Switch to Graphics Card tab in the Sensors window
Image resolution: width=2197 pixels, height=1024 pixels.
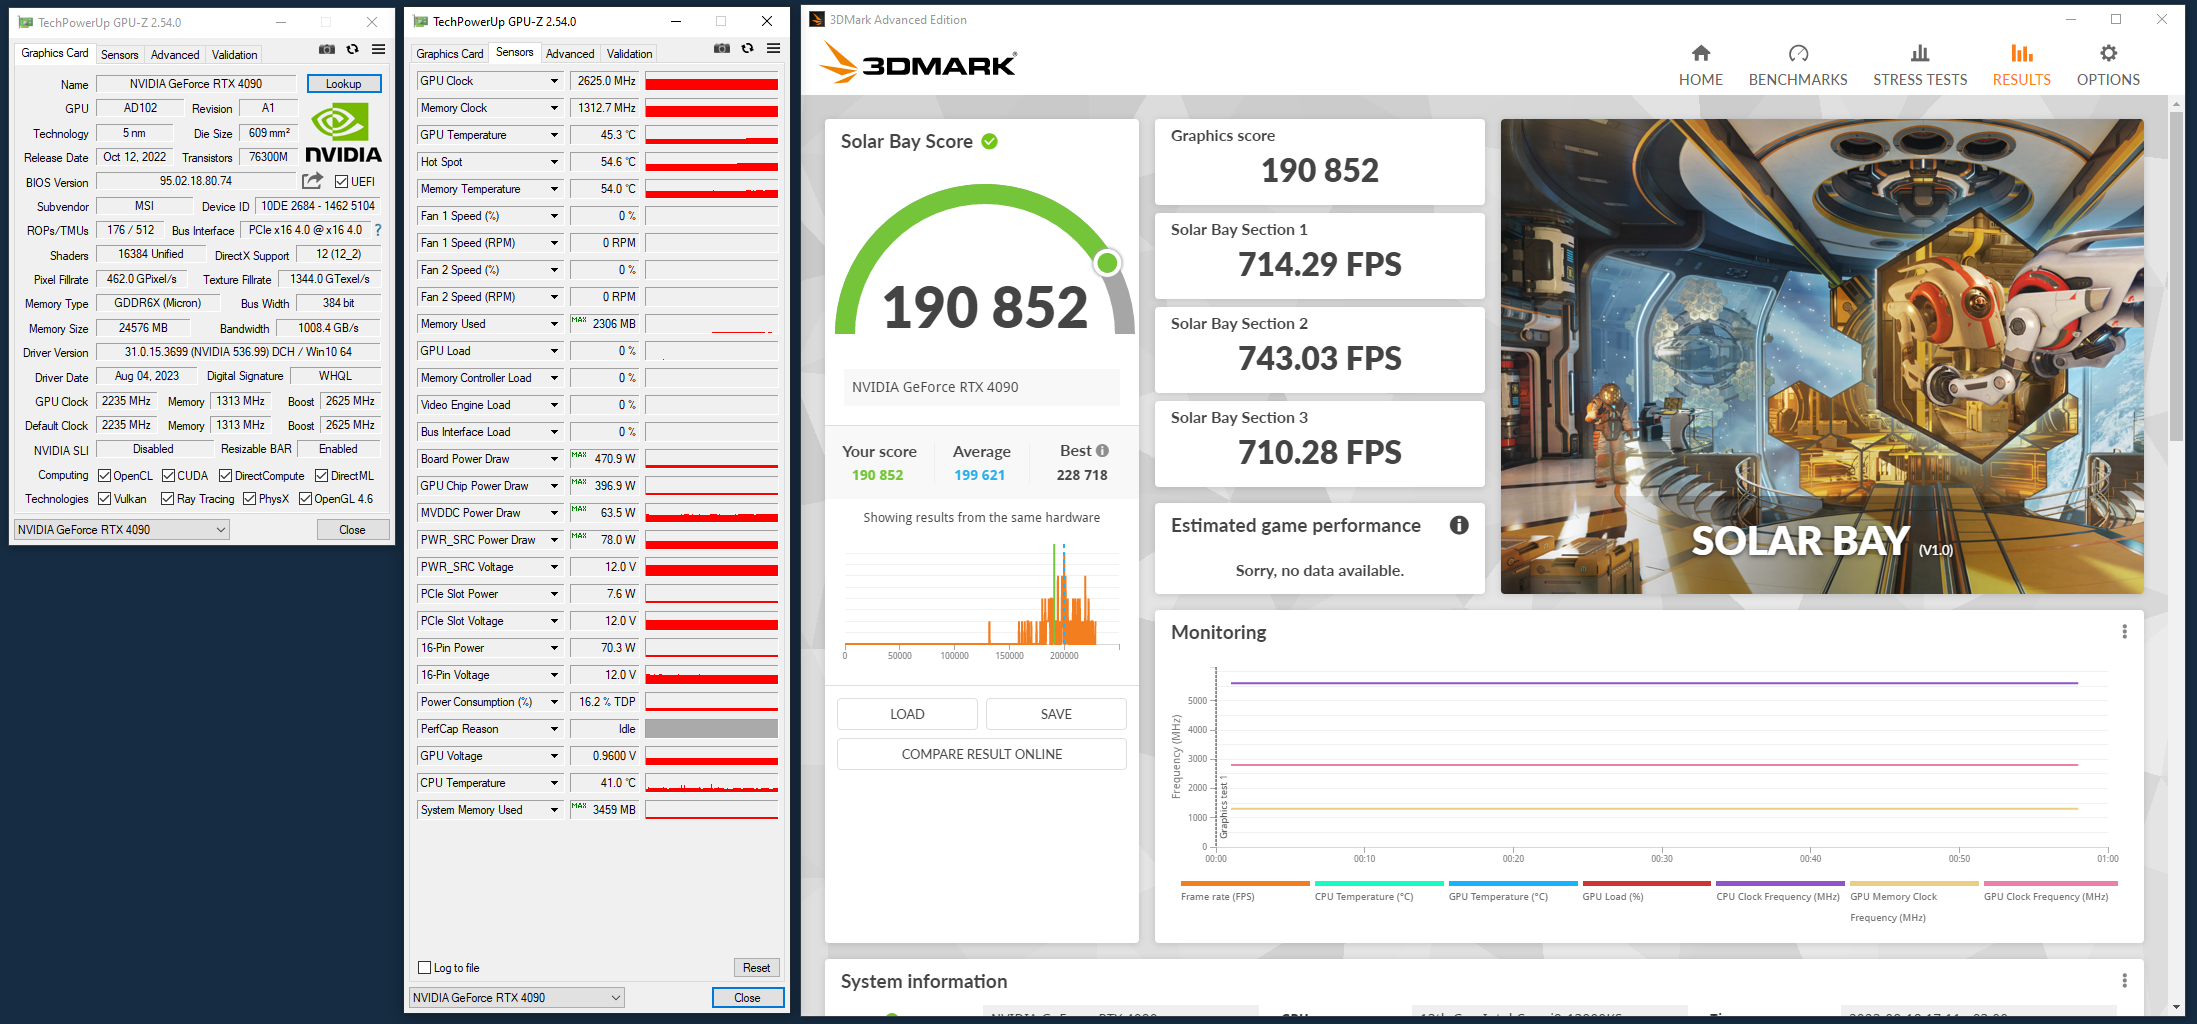click(450, 54)
